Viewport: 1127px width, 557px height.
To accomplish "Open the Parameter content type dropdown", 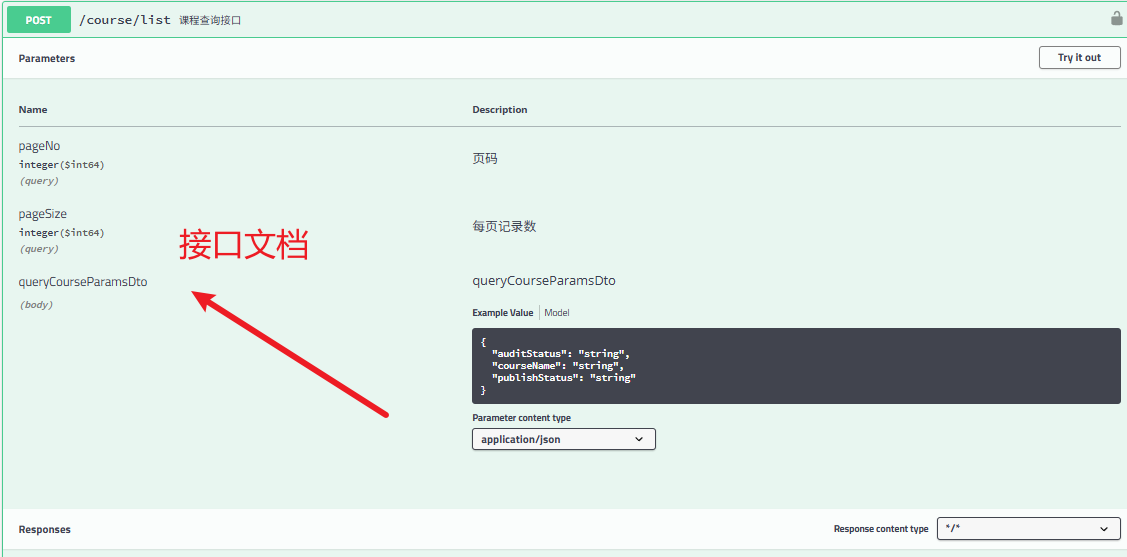I will click(564, 439).
